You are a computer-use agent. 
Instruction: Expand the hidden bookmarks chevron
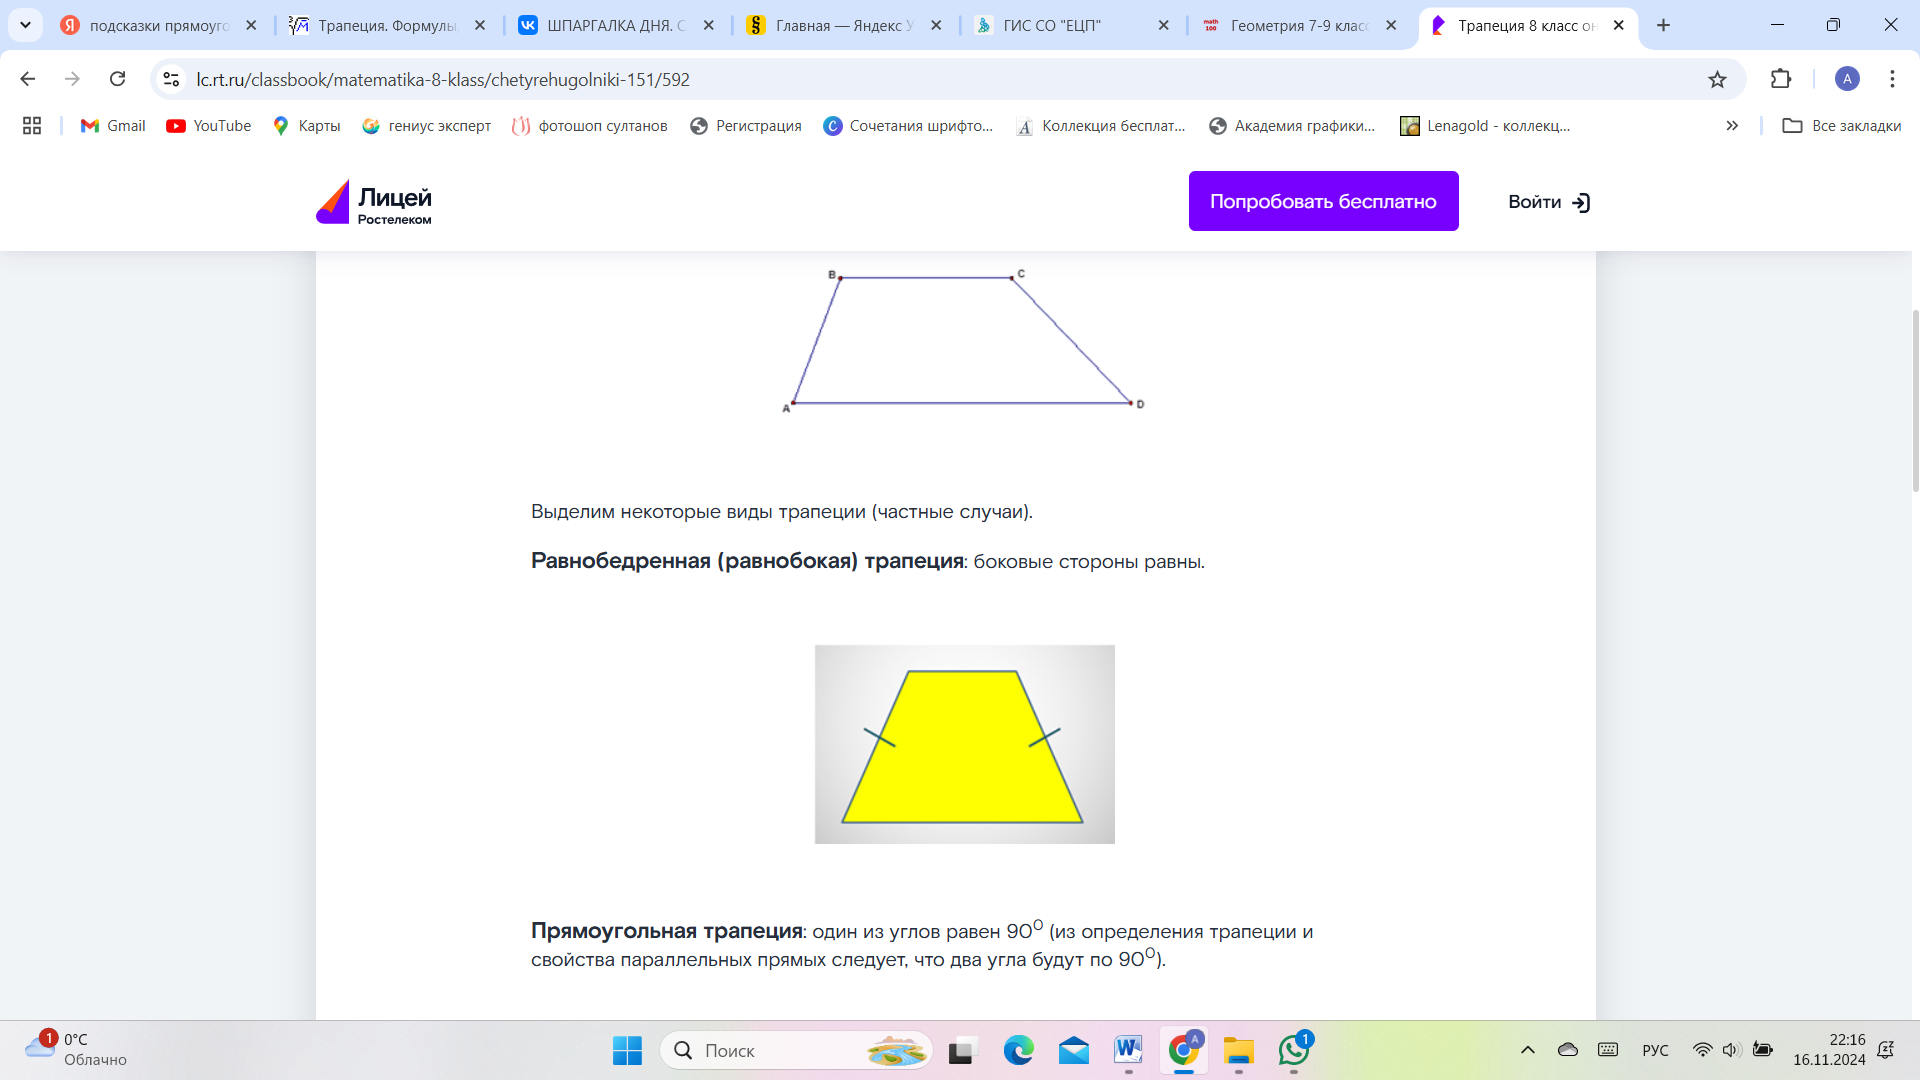tap(1732, 126)
